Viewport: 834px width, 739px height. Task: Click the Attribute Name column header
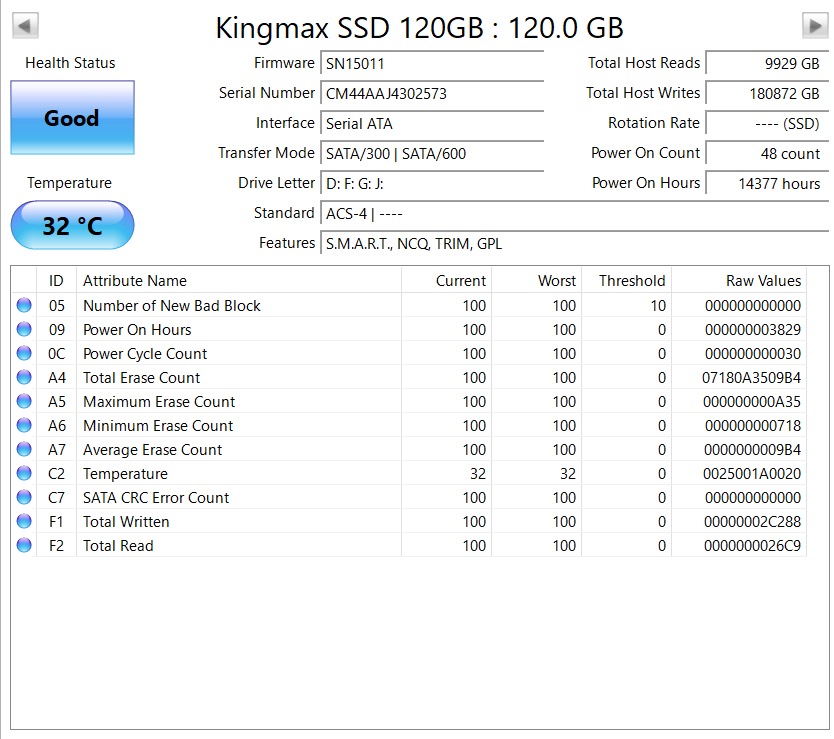click(239, 280)
